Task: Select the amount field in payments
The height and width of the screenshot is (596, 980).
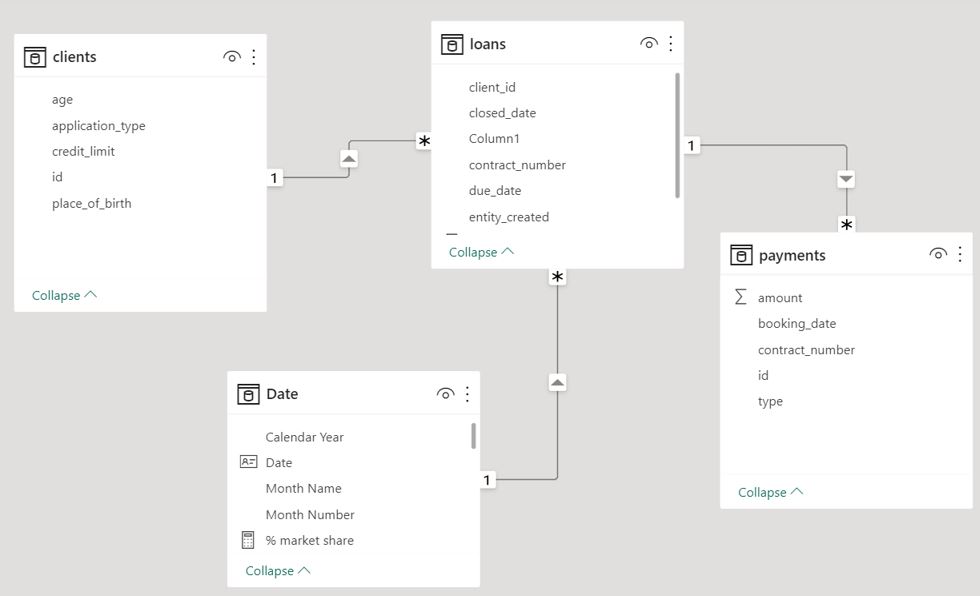Action: point(780,297)
